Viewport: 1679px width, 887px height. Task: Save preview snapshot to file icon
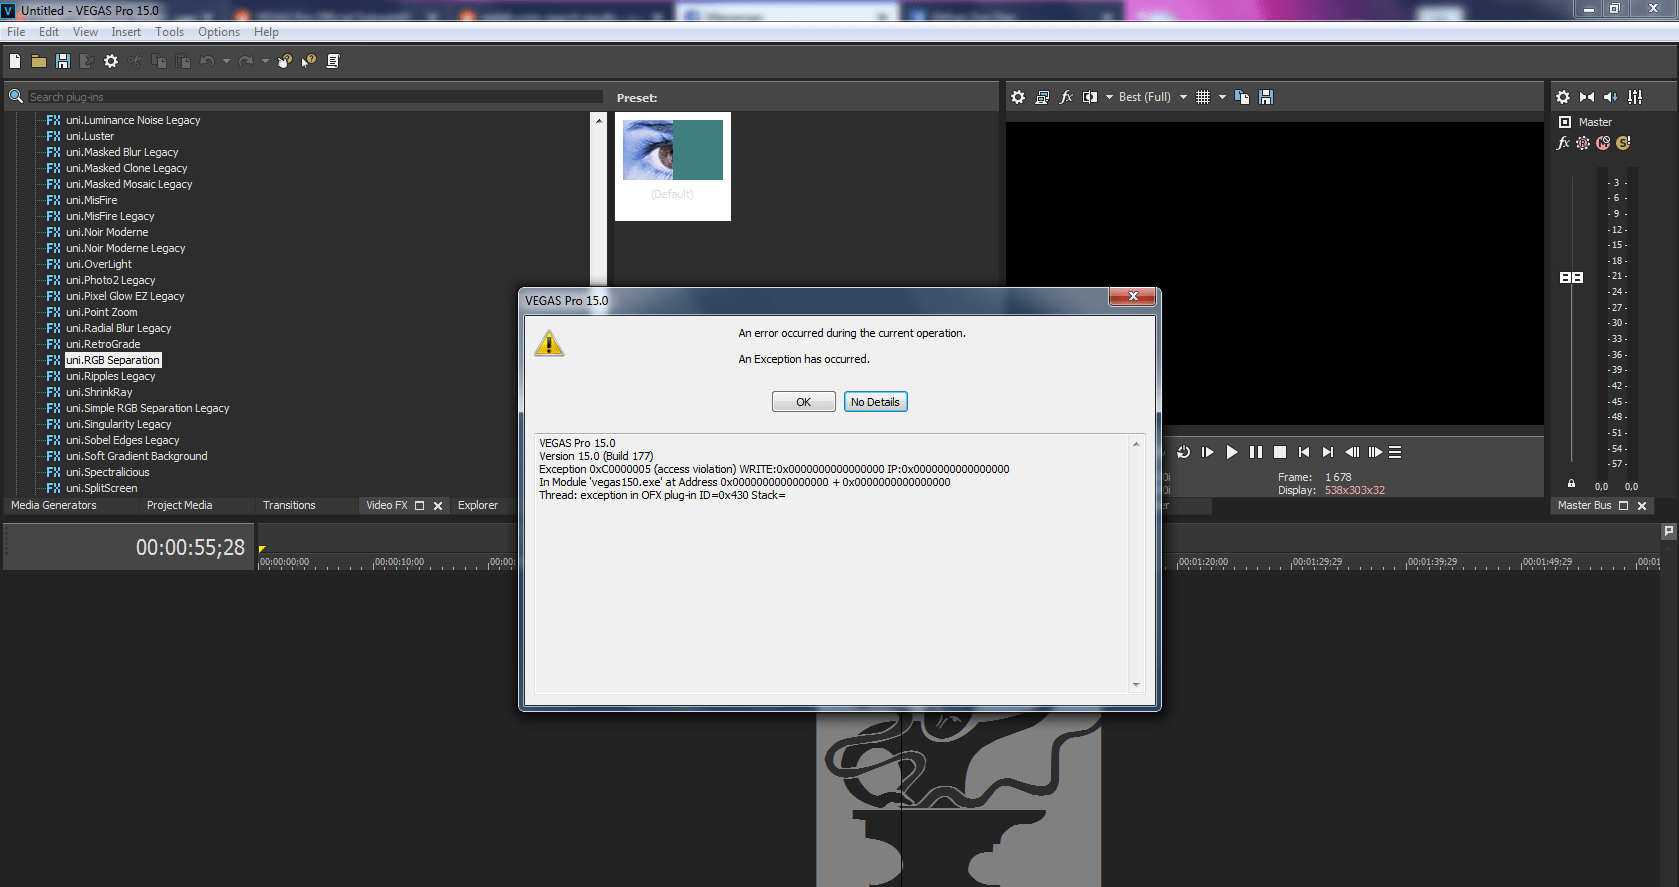[x=1266, y=97]
